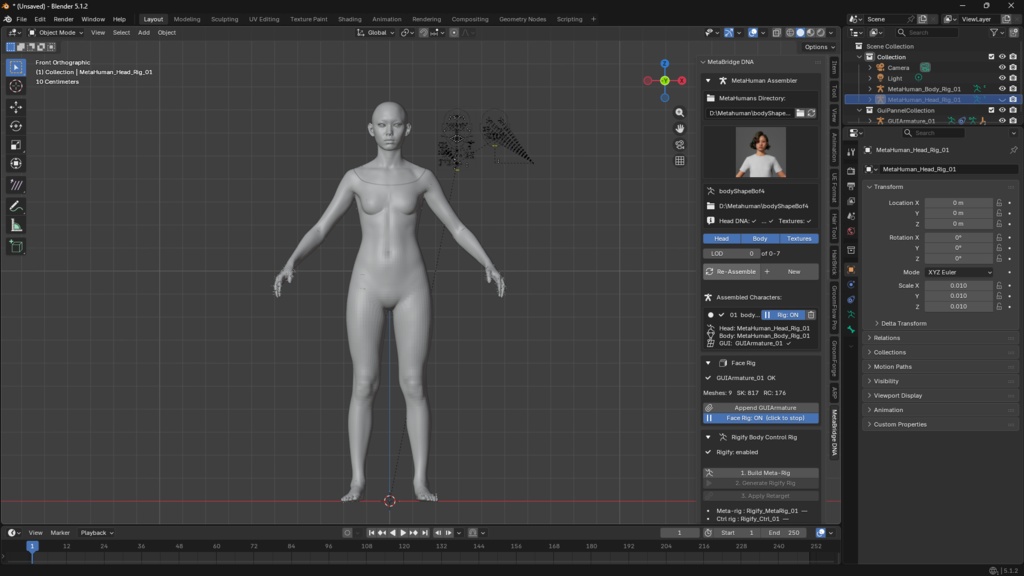Expand the Relations panel

click(886, 338)
